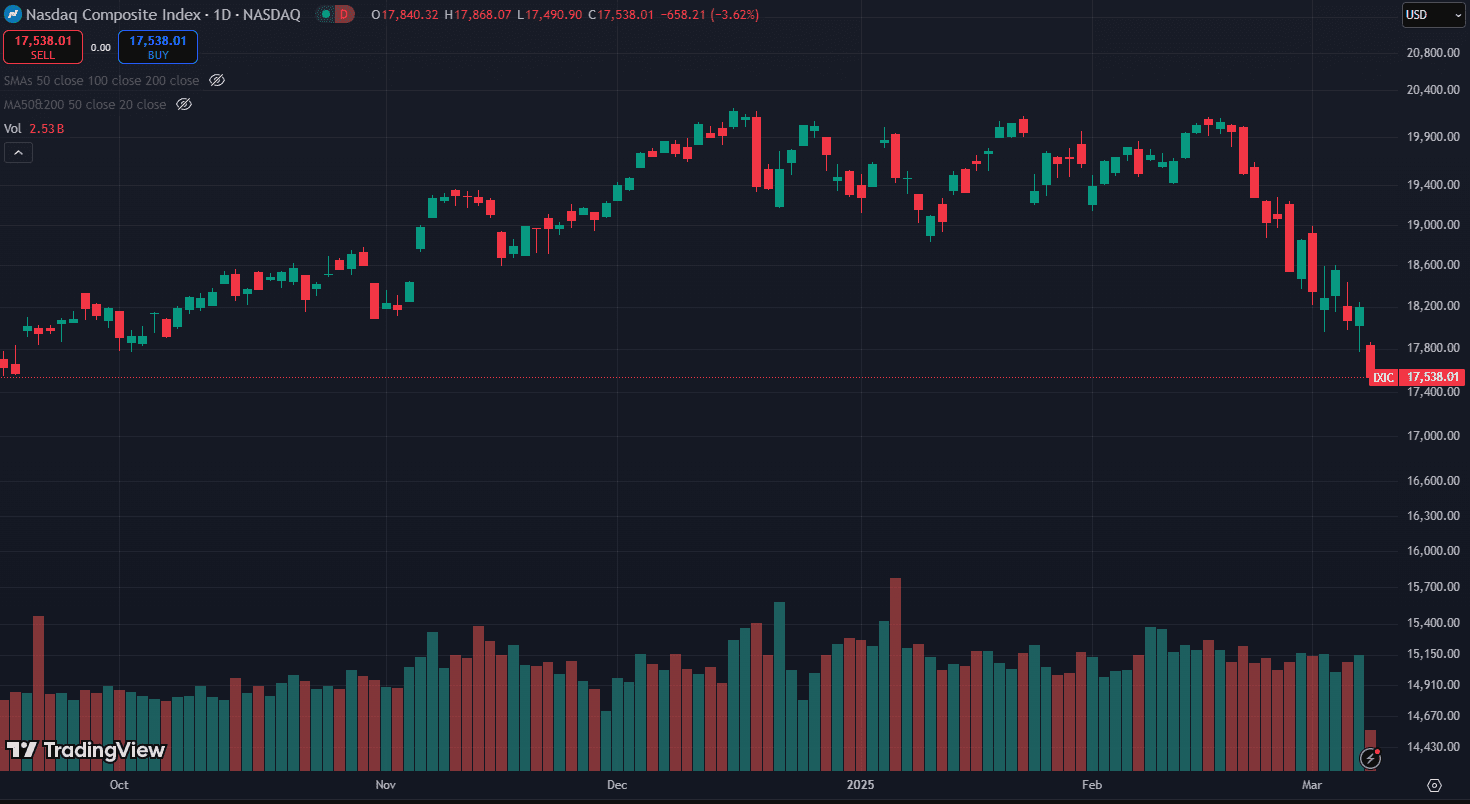Click the low value L17,490.90

point(550,15)
